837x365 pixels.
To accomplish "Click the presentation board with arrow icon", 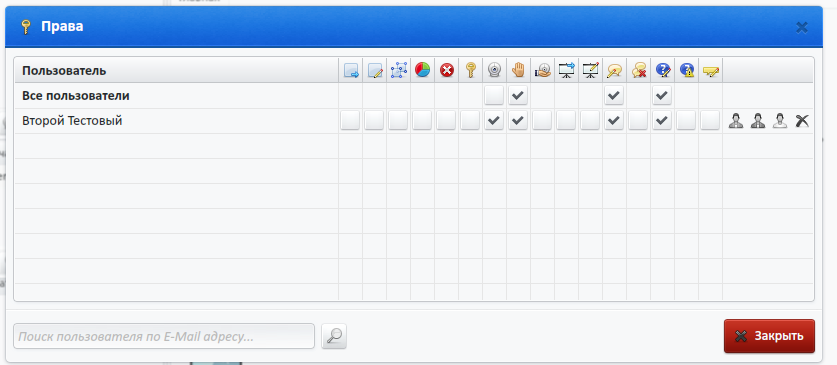I will [566, 70].
